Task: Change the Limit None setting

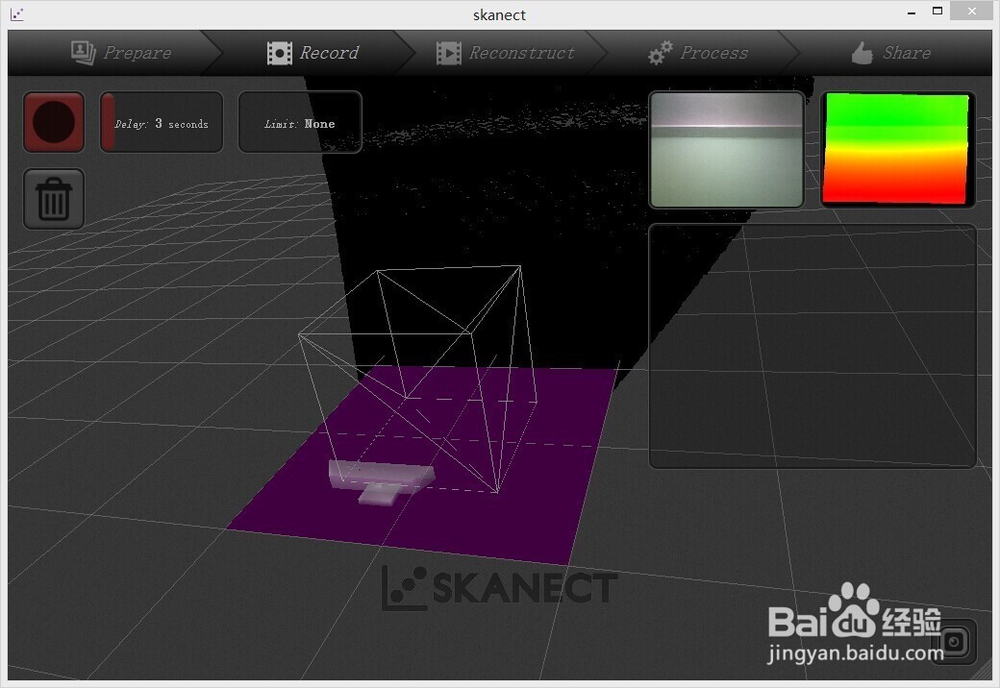Action: click(x=300, y=122)
